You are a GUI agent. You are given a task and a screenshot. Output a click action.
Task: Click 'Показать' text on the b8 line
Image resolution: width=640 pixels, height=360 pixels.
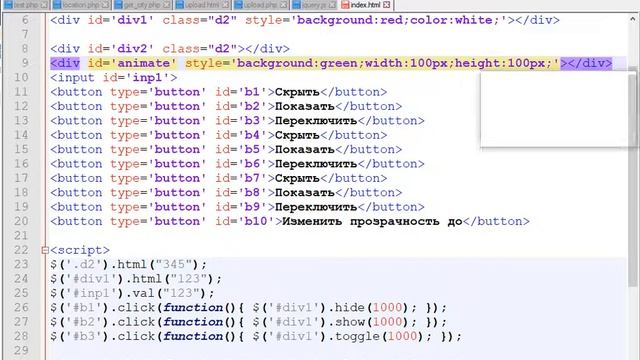pos(305,193)
